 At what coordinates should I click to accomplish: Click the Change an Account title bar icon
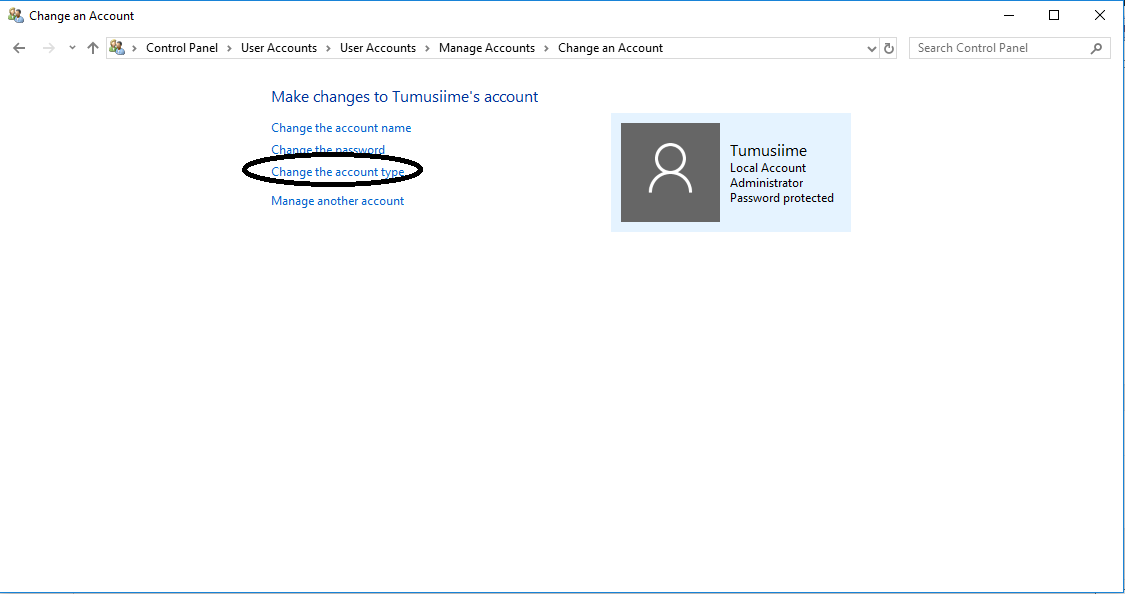coord(14,15)
